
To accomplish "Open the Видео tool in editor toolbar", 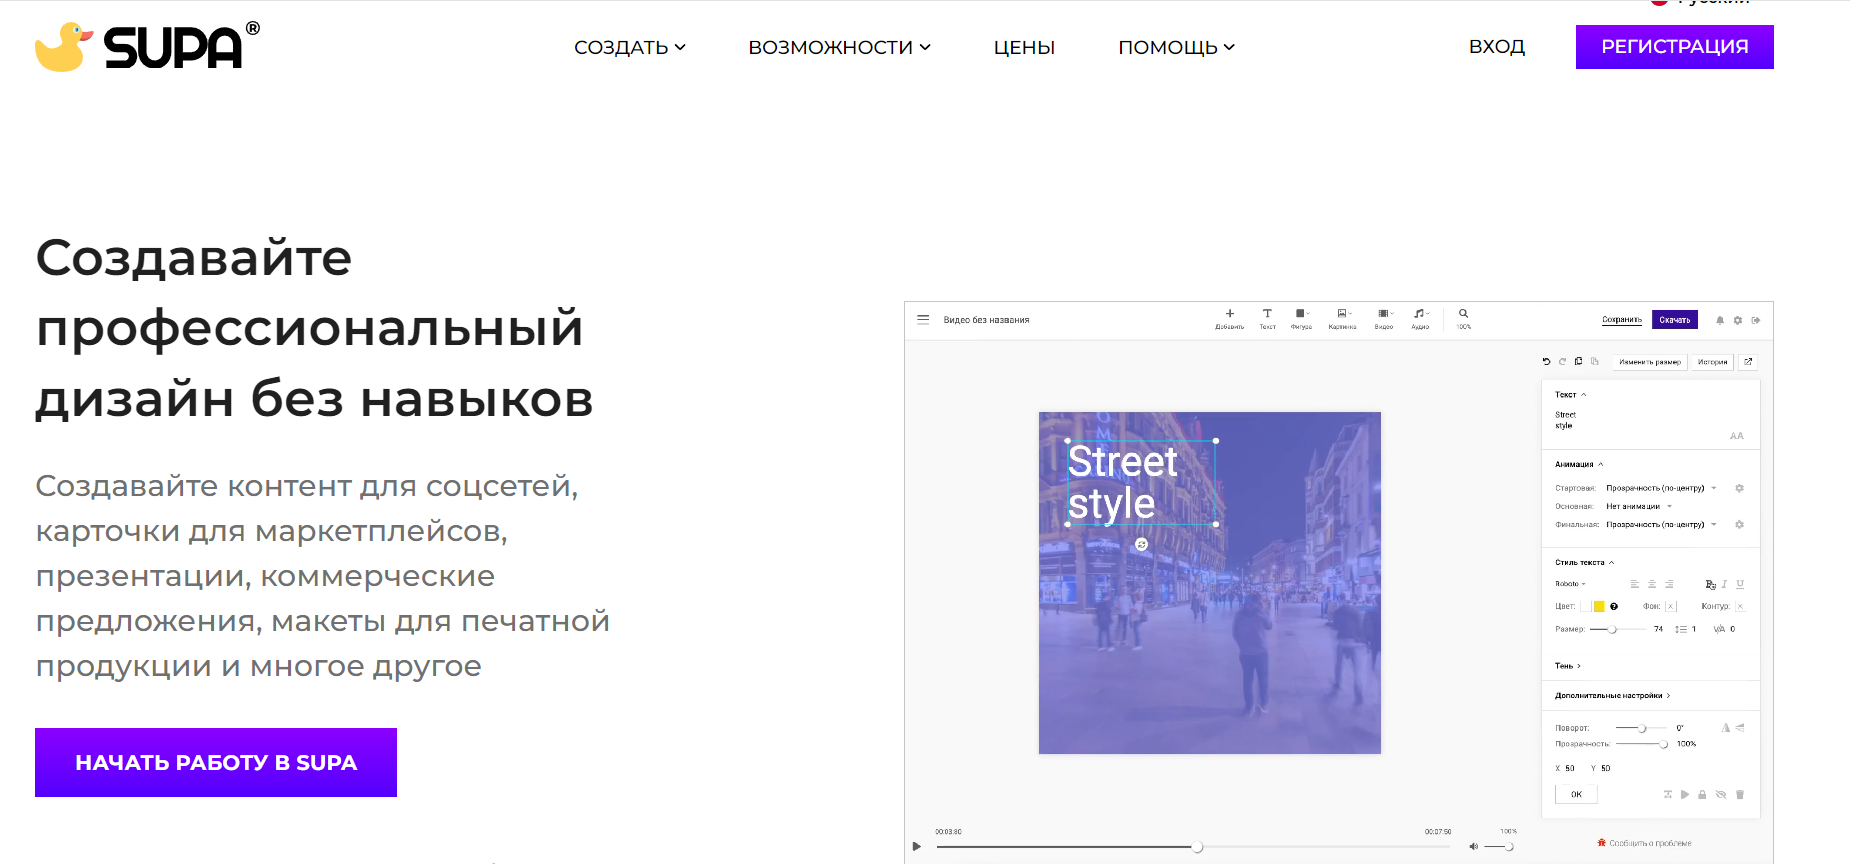I will click(1384, 319).
